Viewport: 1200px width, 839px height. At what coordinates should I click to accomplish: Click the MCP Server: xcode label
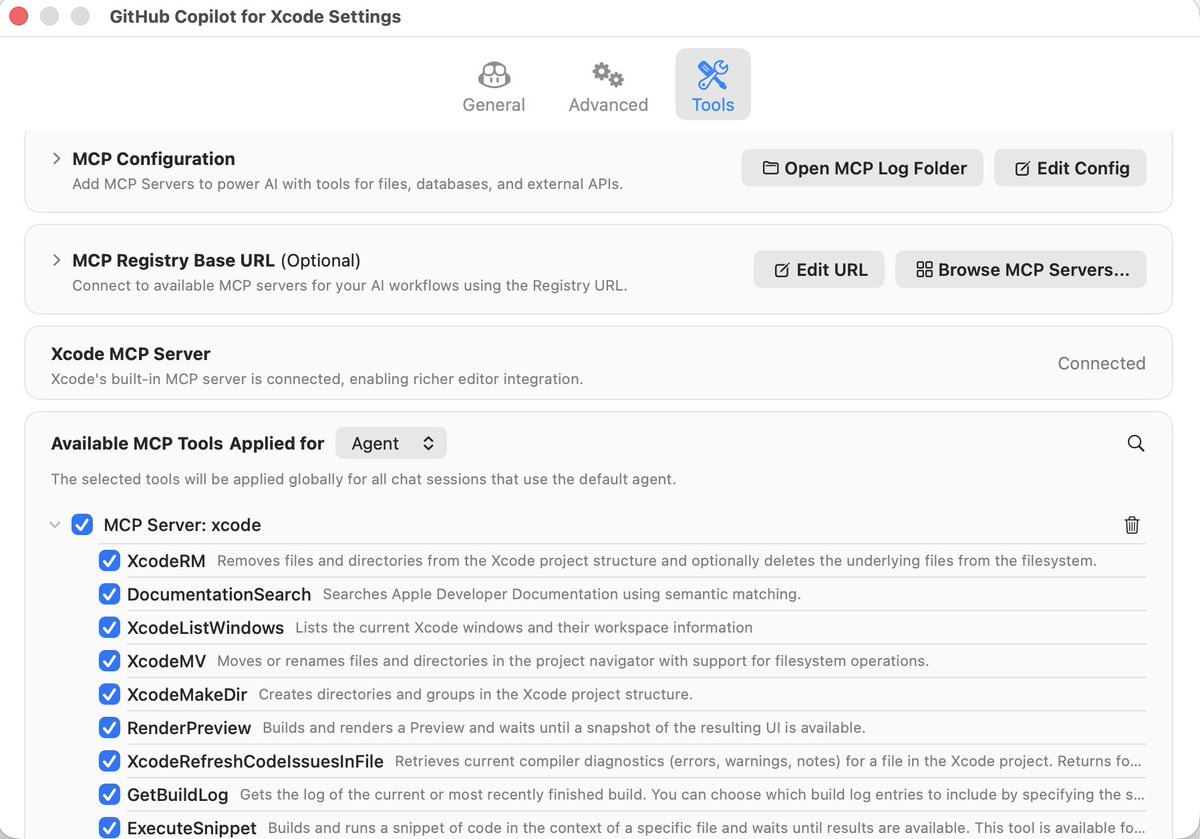(182, 525)
